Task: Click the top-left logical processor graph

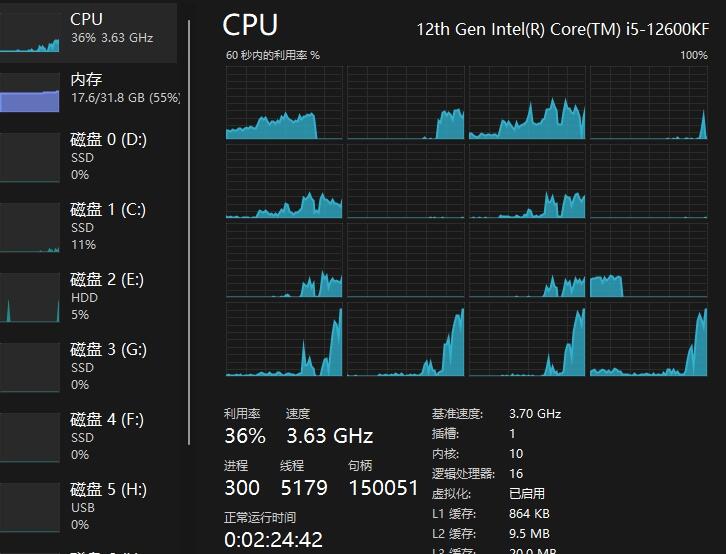Action: 285,103
